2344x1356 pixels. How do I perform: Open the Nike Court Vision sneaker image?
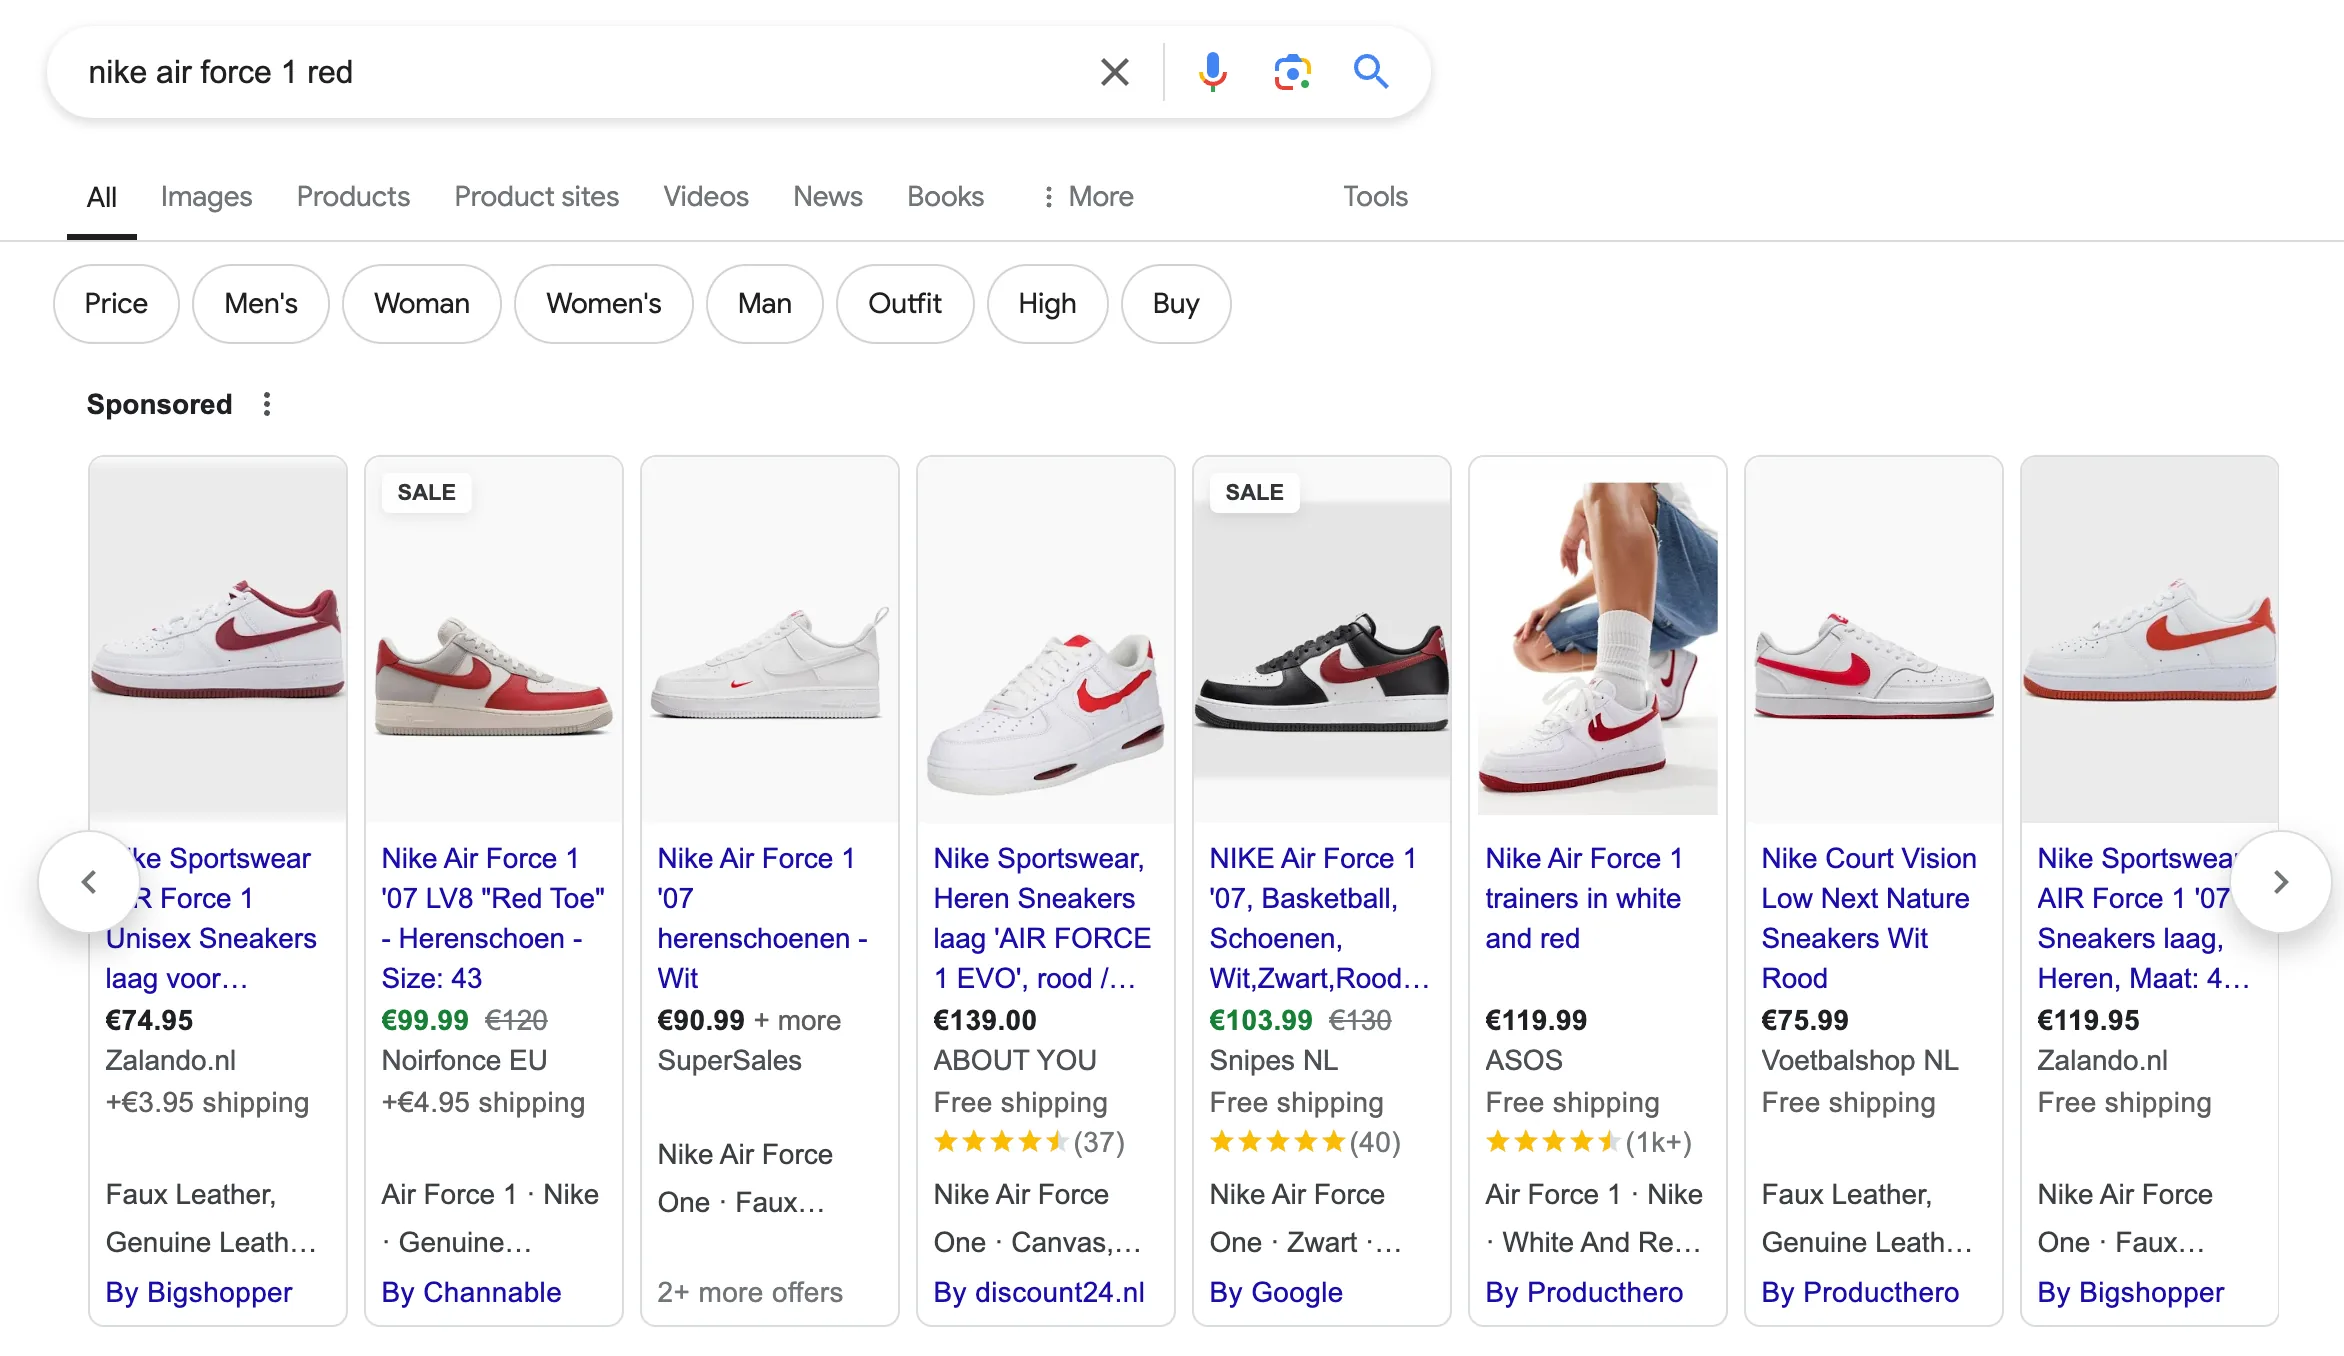[x=1874, y=640]
